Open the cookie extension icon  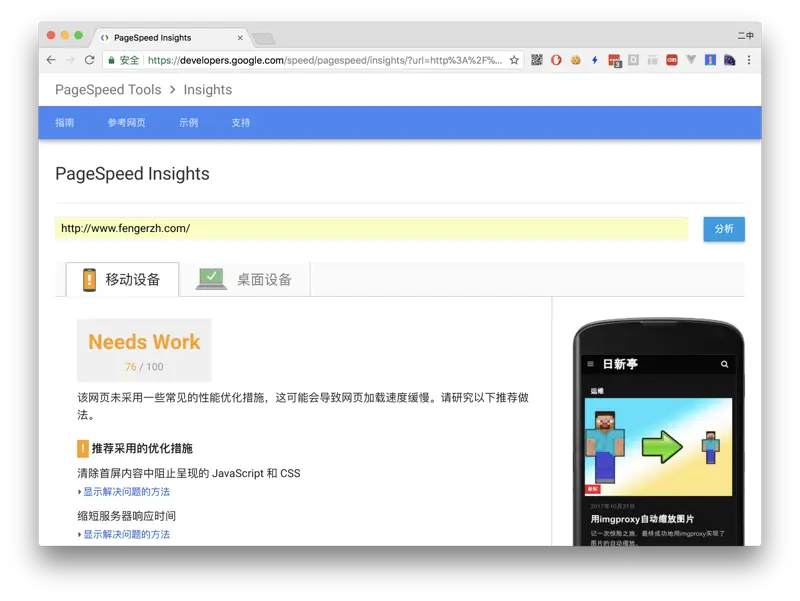click(x=576, y=60)
